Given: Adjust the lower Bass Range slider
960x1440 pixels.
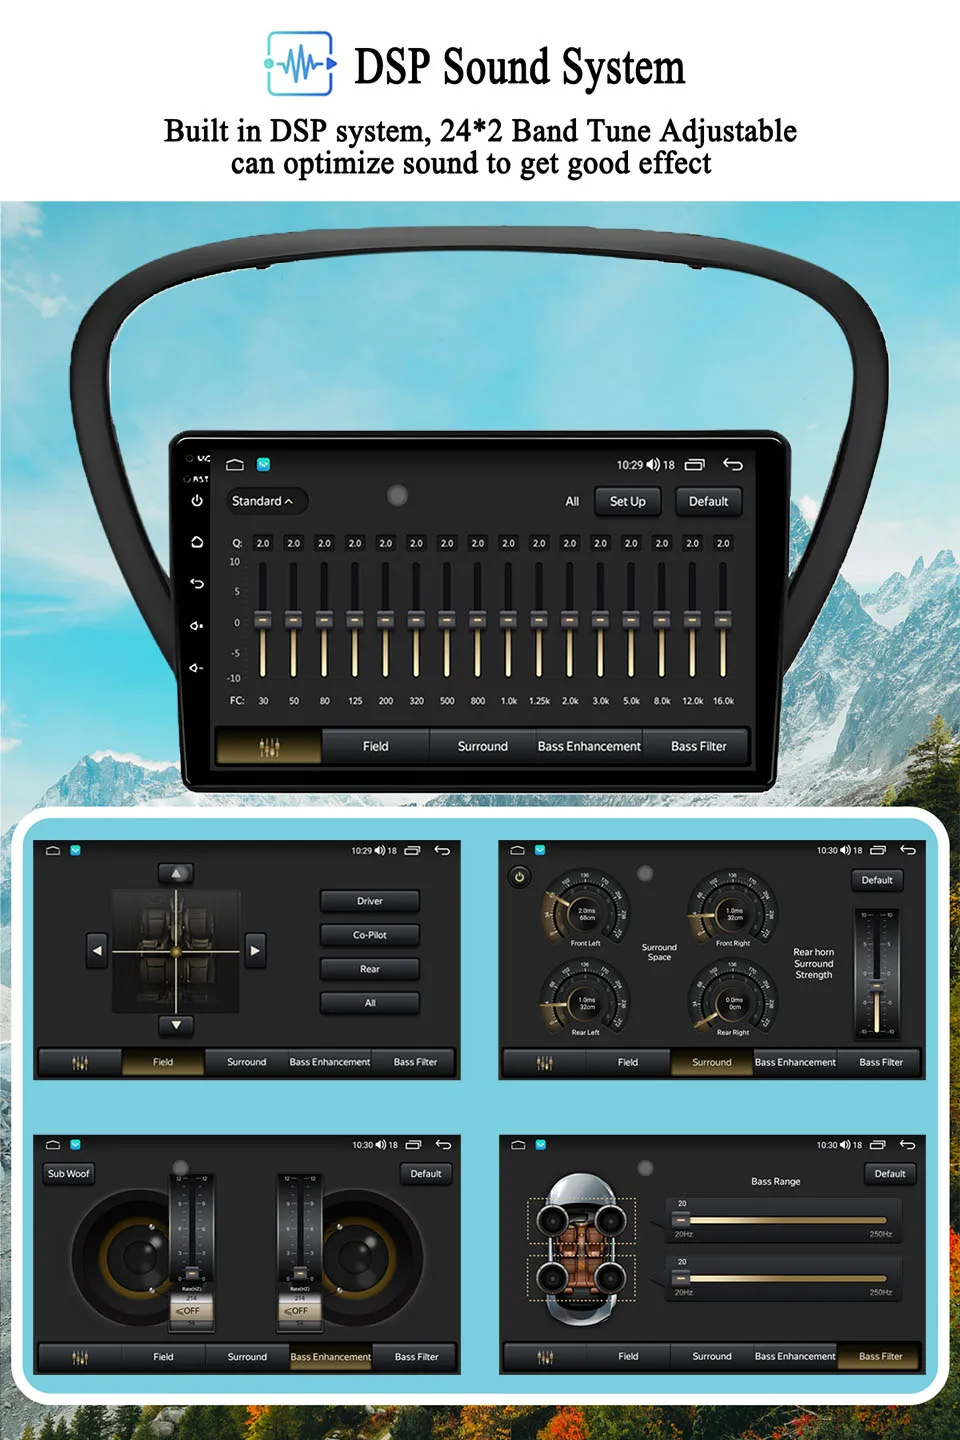Looking at the screenshot, I should [x=784, y=1279].
